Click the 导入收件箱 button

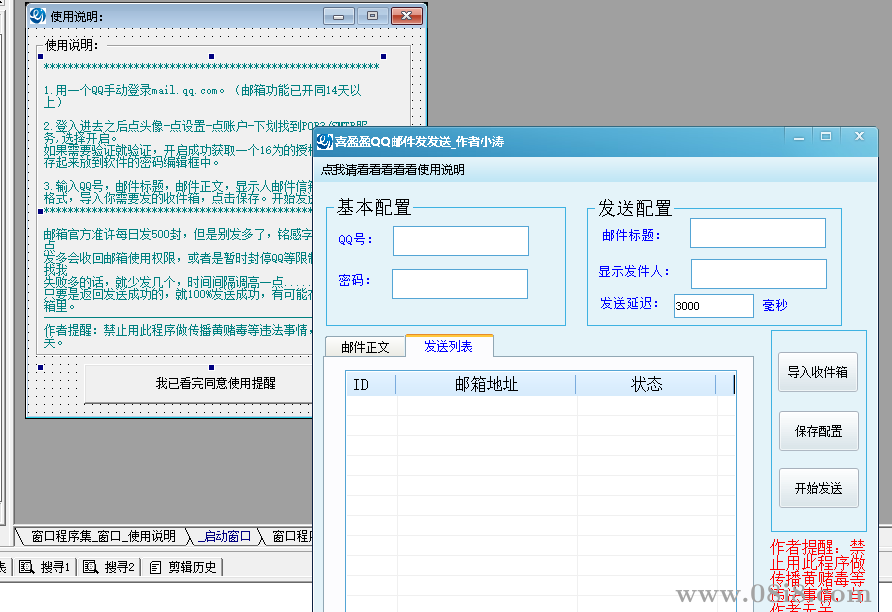click(x=817, y=373)
